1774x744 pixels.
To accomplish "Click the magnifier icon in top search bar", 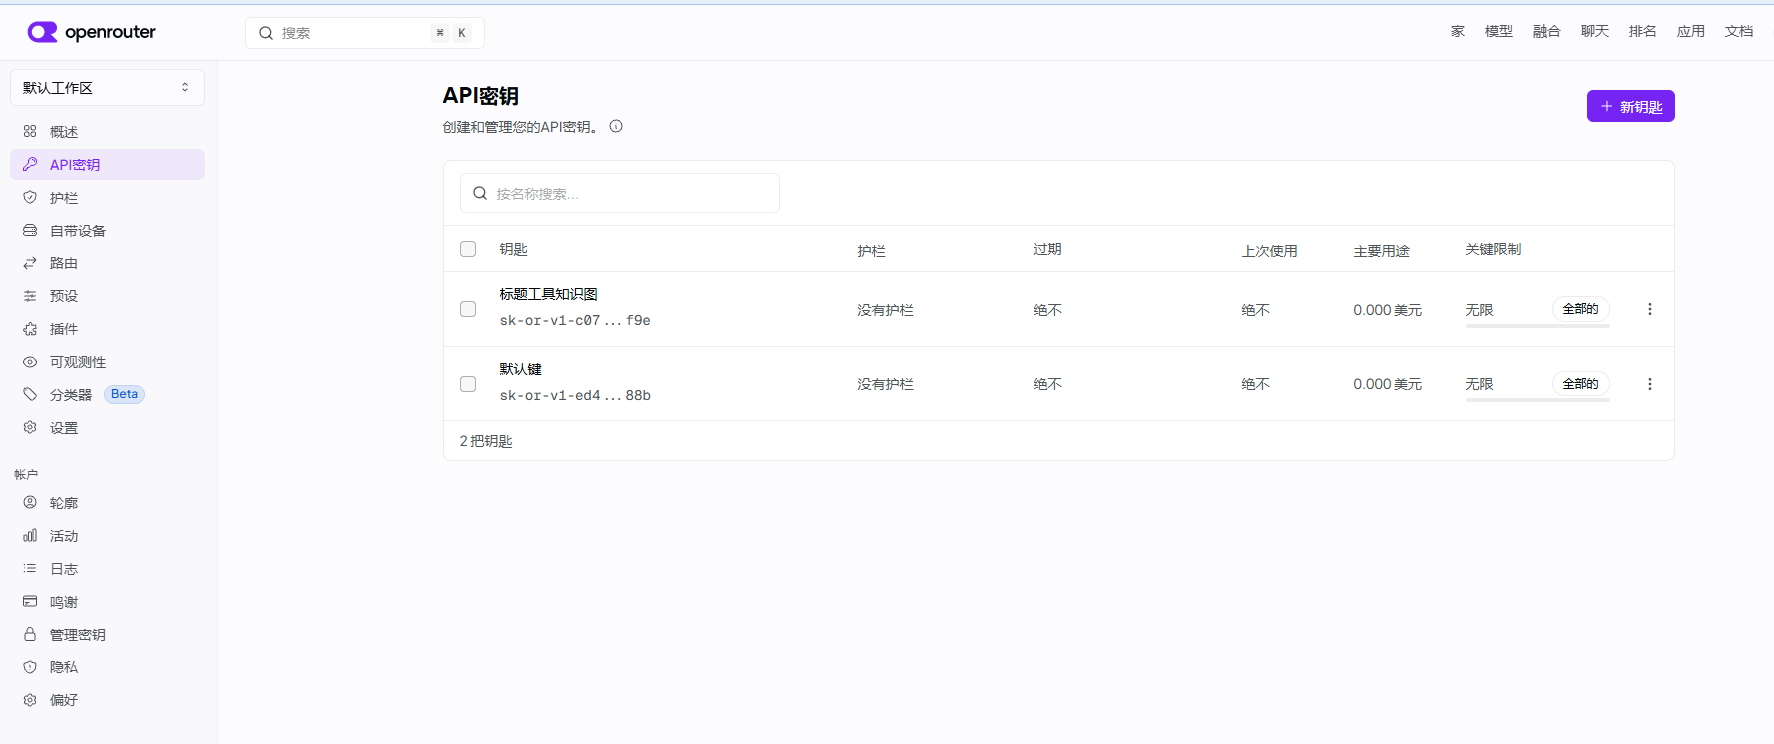I will [x=266, y=33].
